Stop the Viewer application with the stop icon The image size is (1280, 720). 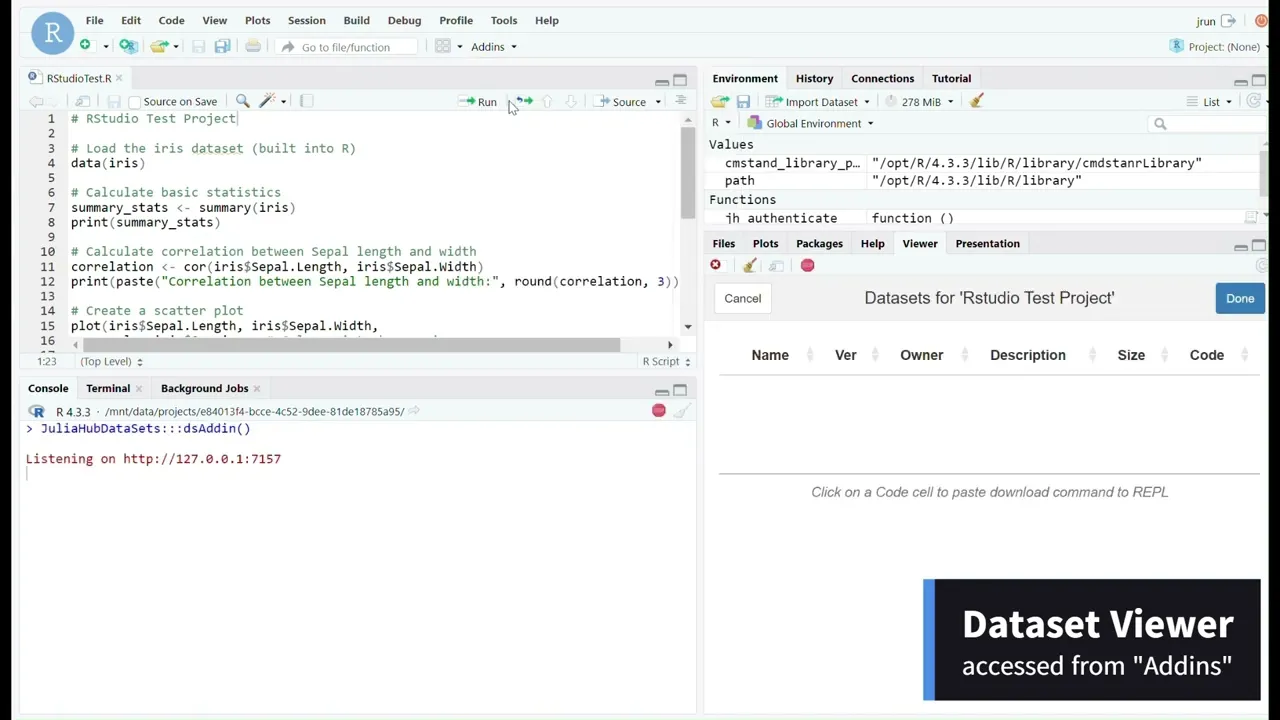pyautogui.click(x=807, y=265)
